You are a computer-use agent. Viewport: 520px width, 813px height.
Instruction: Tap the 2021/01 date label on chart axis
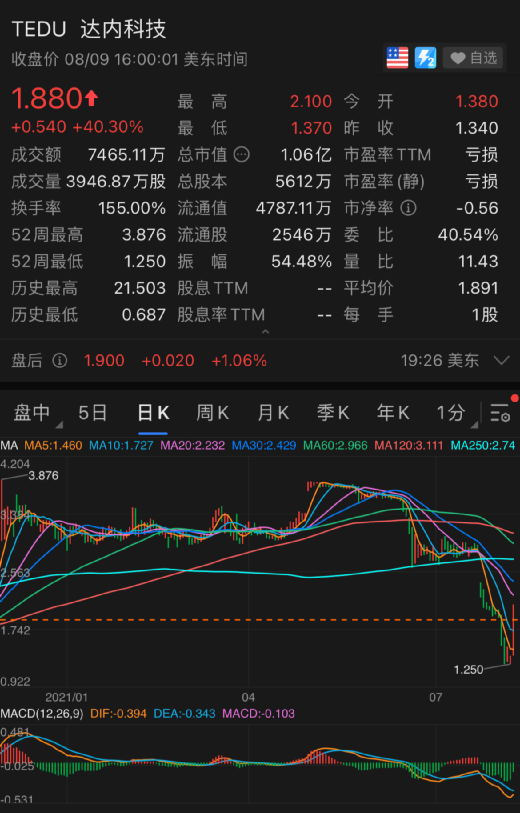pyautogui.click(x=66, y=697)
